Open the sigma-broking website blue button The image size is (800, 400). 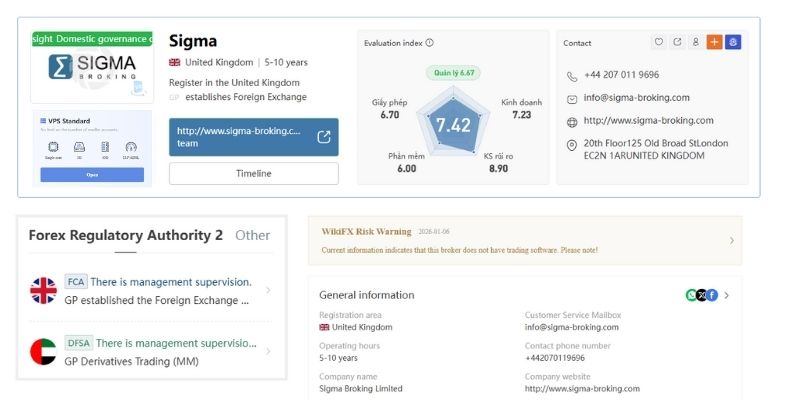coord(254,137)
